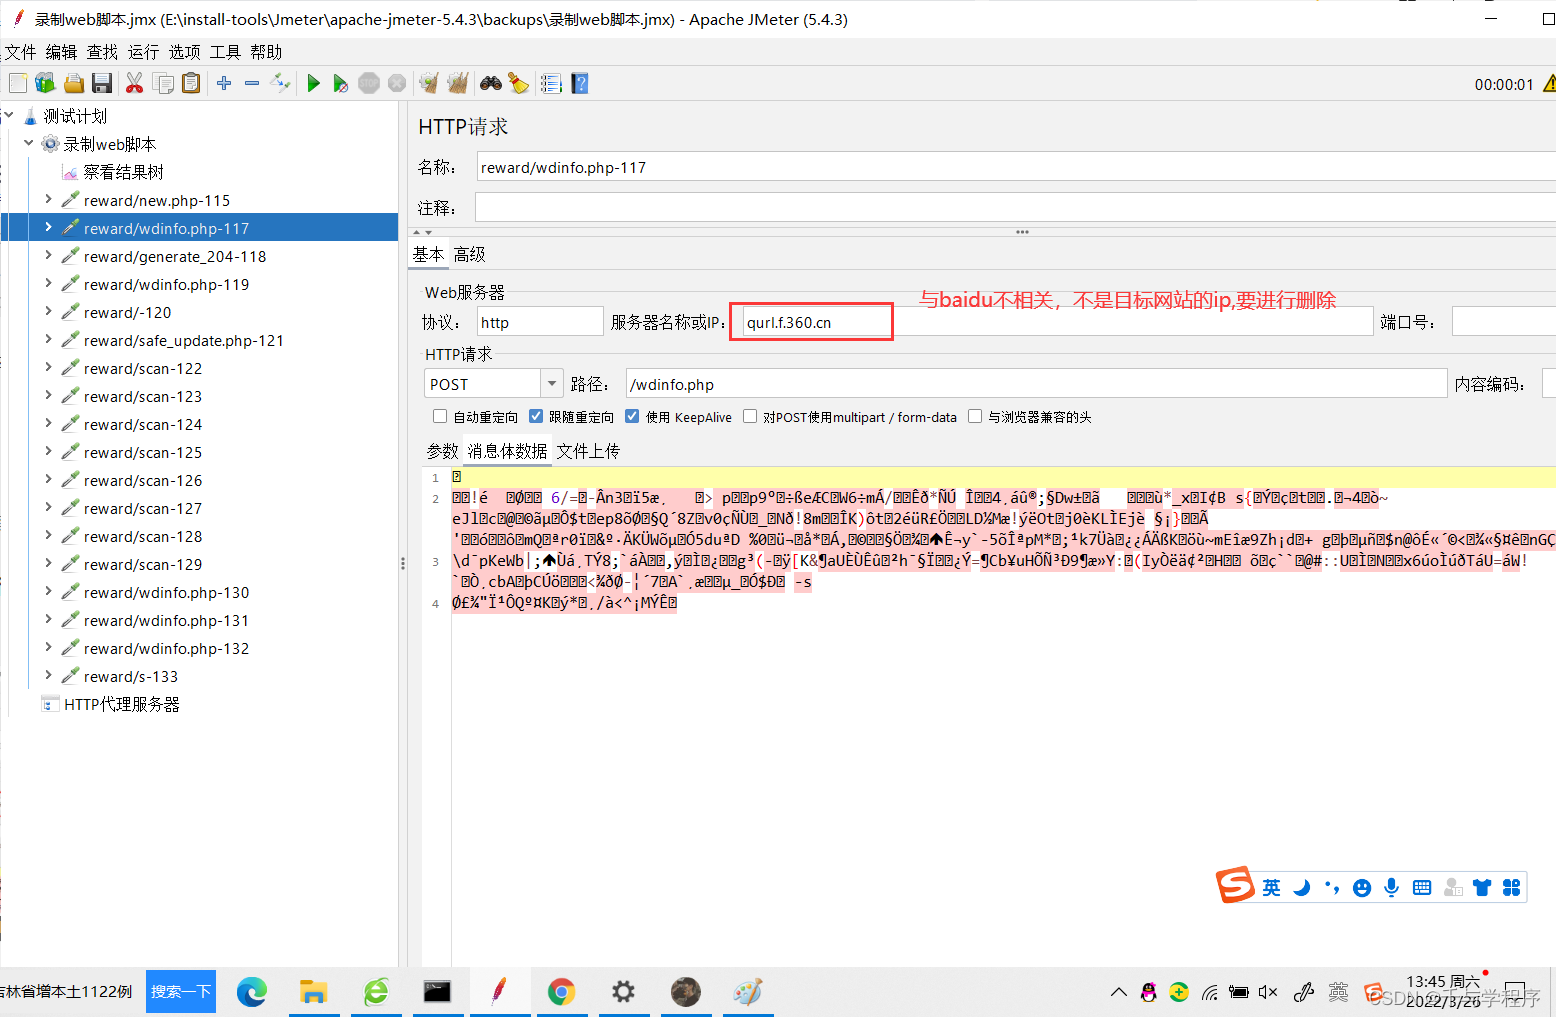Screen dimensions: 1556x1017
Task: Open Chrome from taskbar
Action: pos(561,991)
